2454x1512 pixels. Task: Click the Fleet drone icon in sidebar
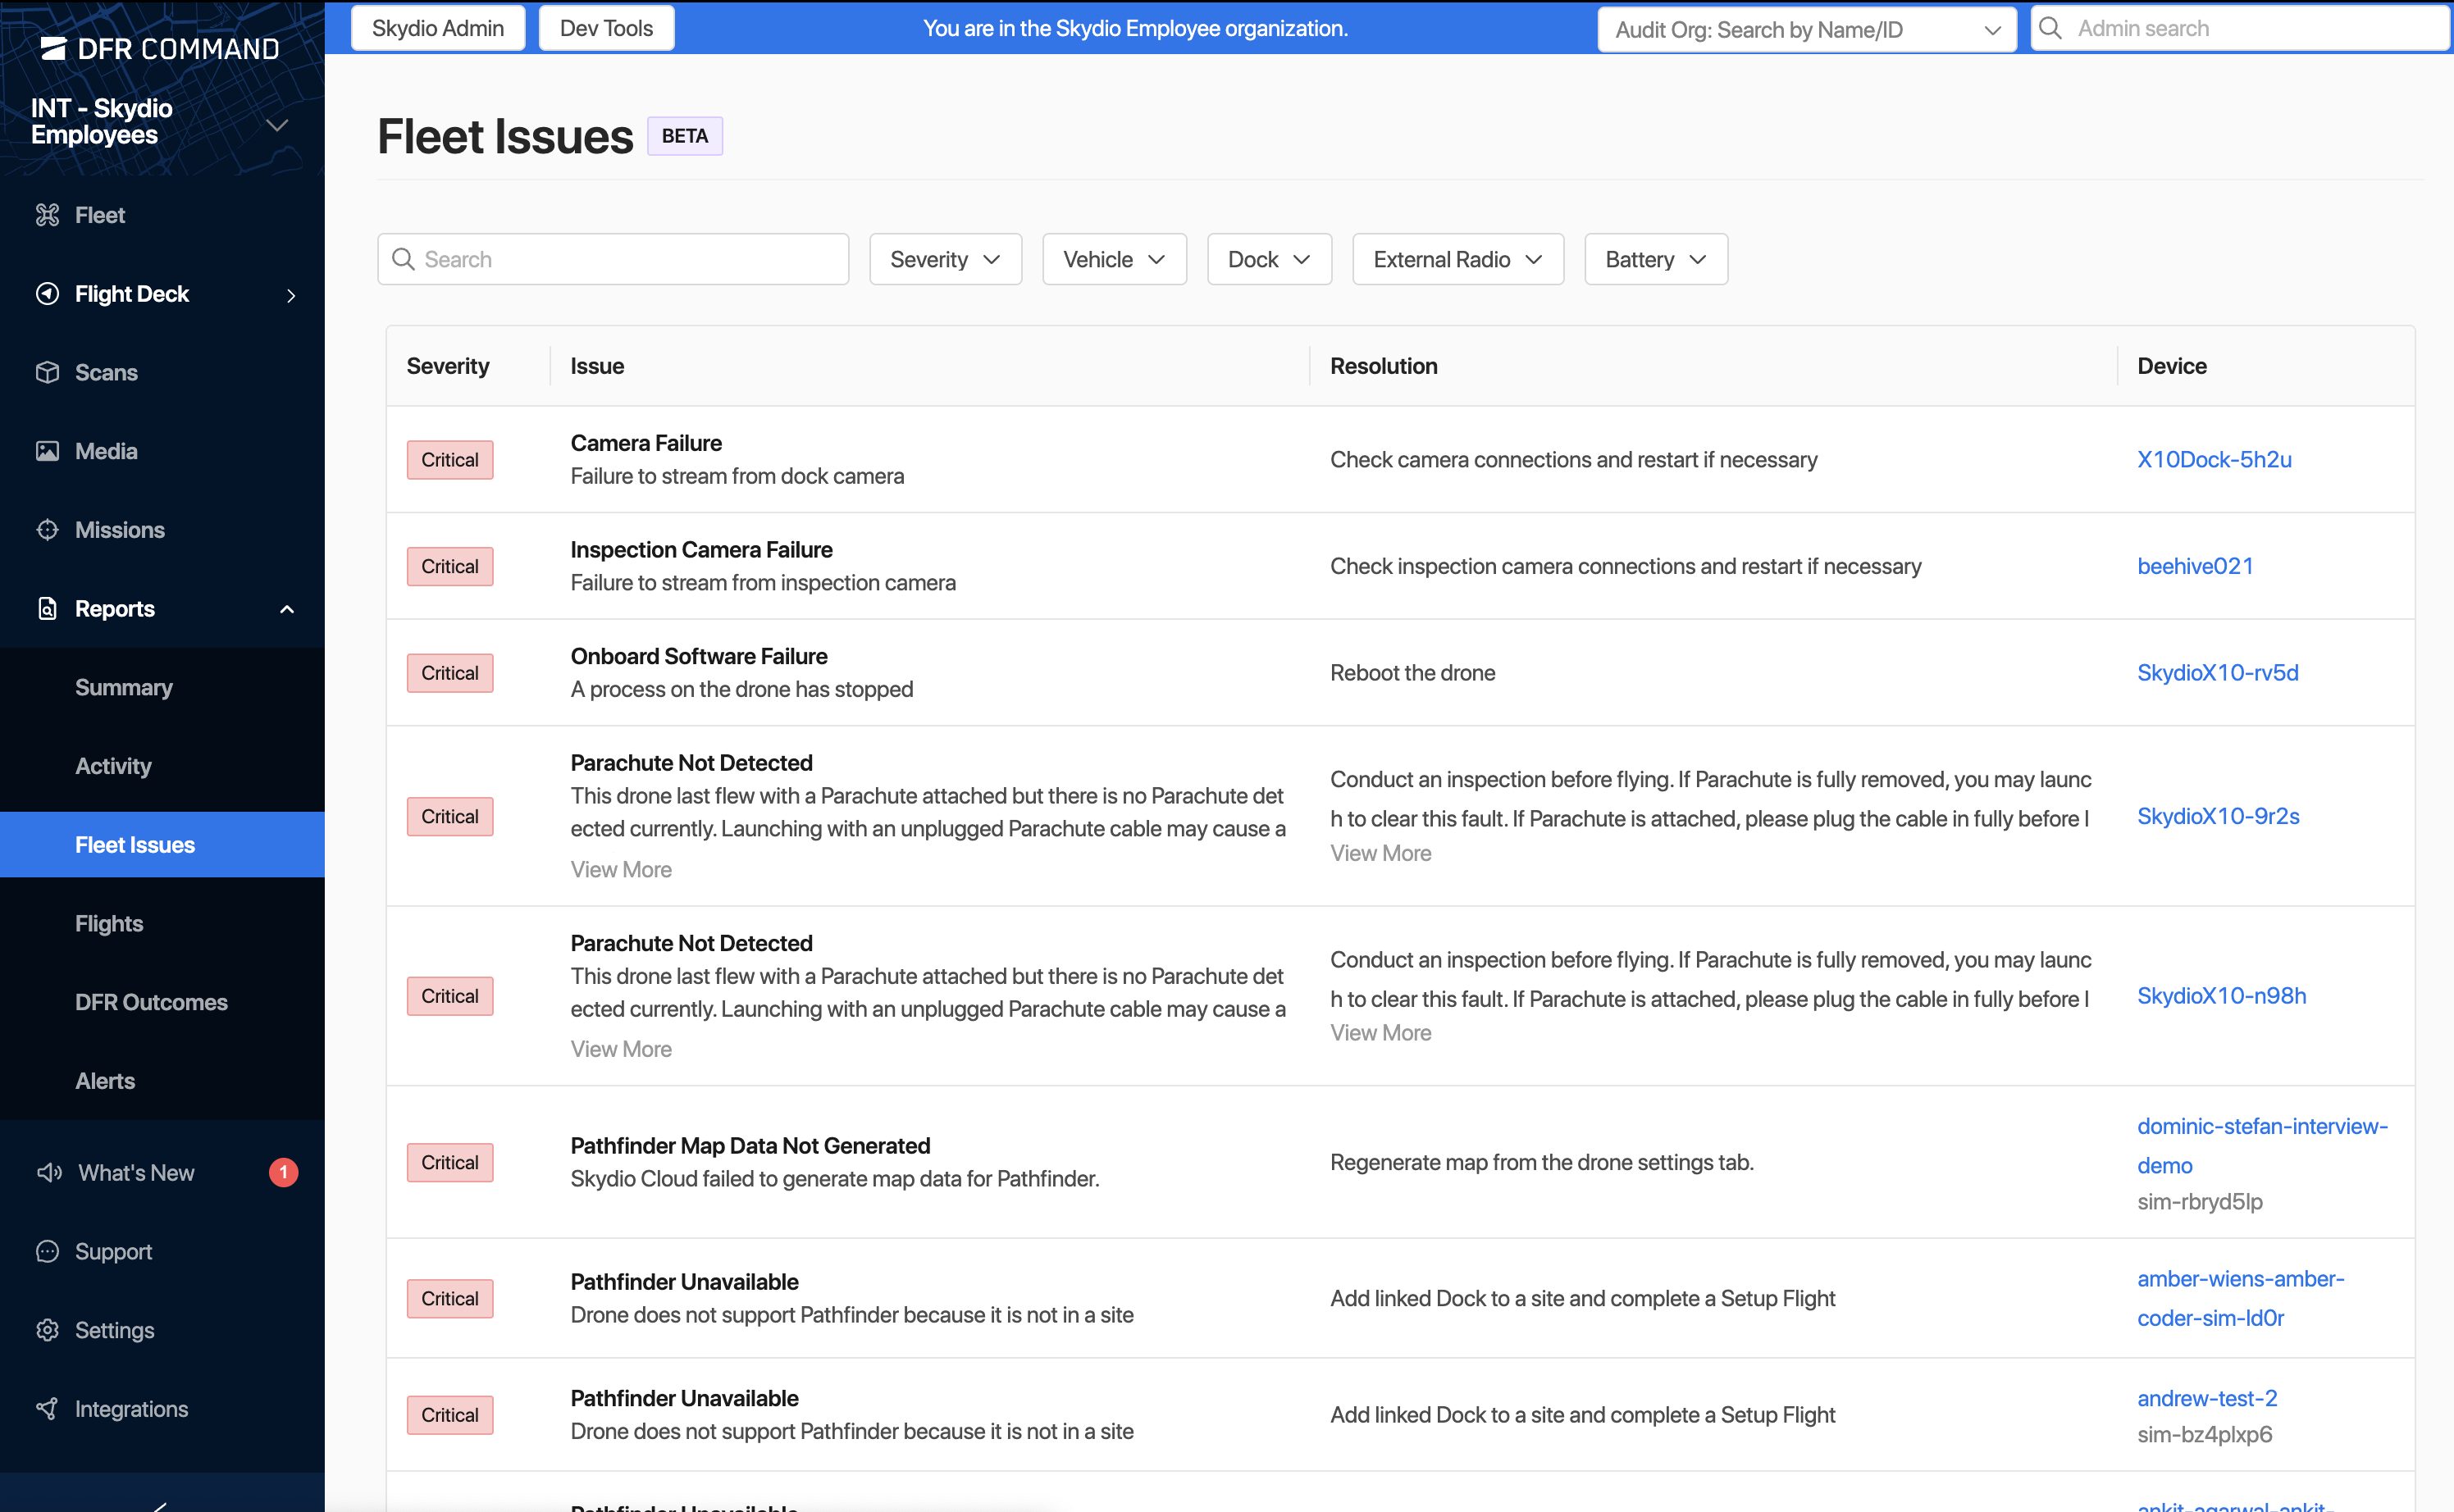pos(47,215)
